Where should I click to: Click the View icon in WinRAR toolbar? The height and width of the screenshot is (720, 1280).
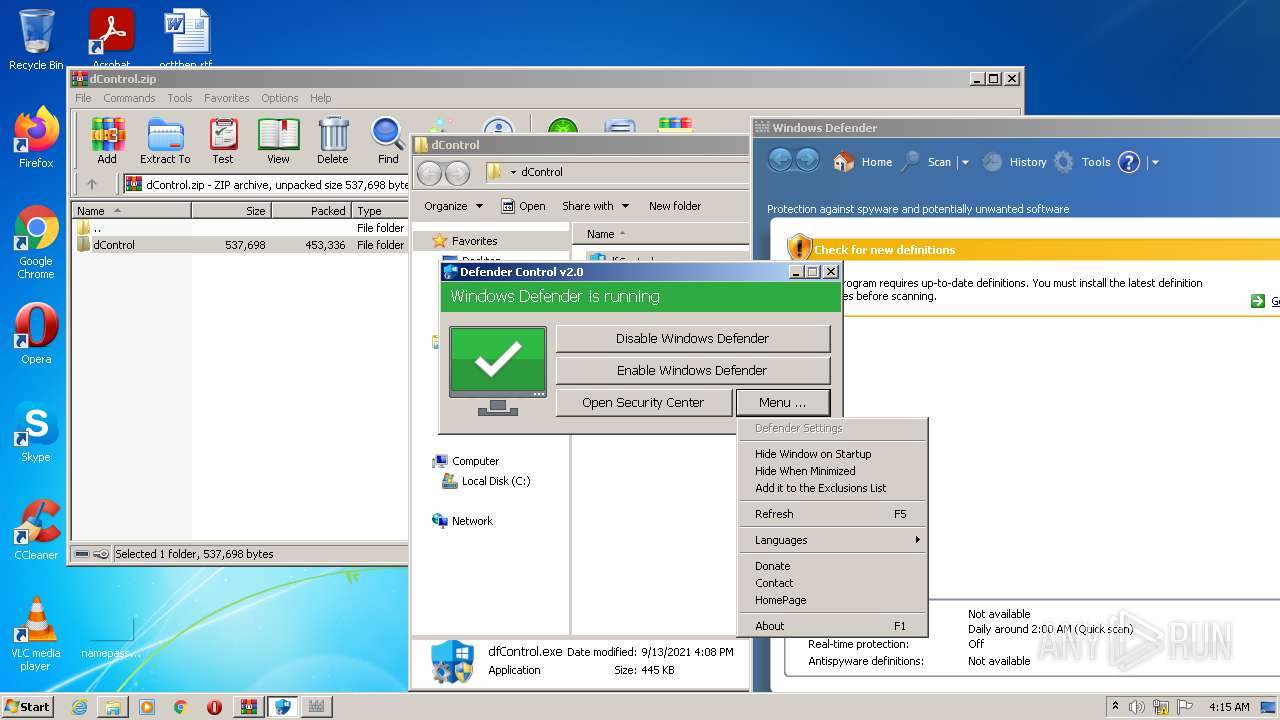pyautogui.click(x=278, y=141)
